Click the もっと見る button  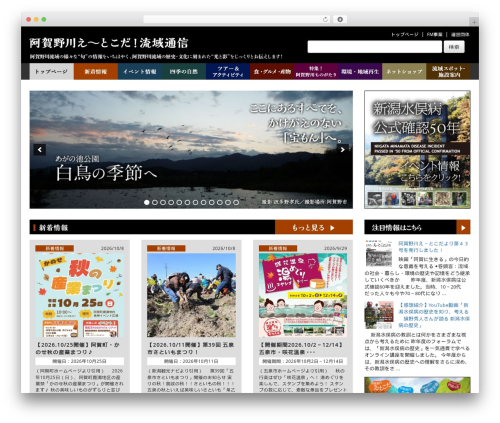pos(314,228)
